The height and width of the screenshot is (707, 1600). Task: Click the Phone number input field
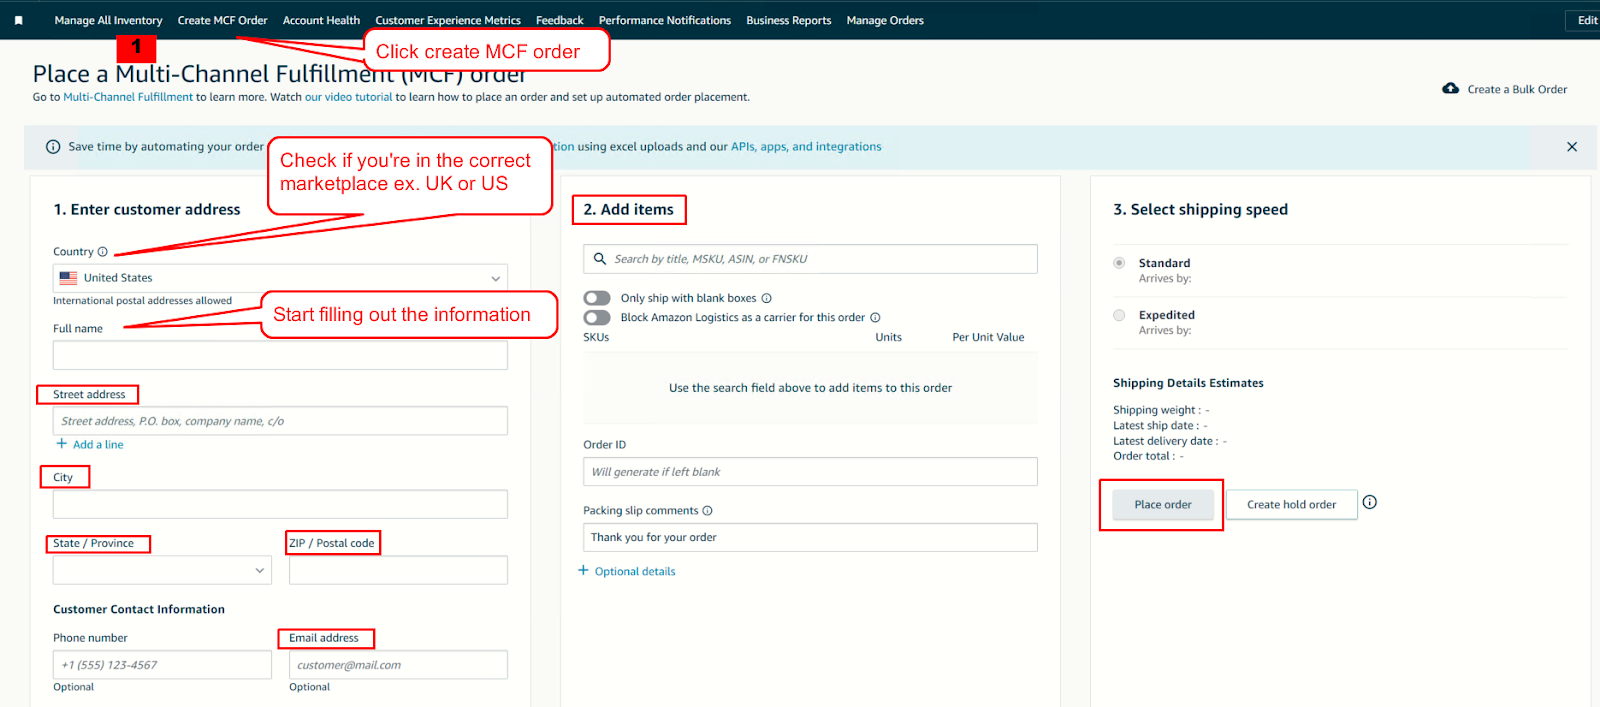(162, 665)
